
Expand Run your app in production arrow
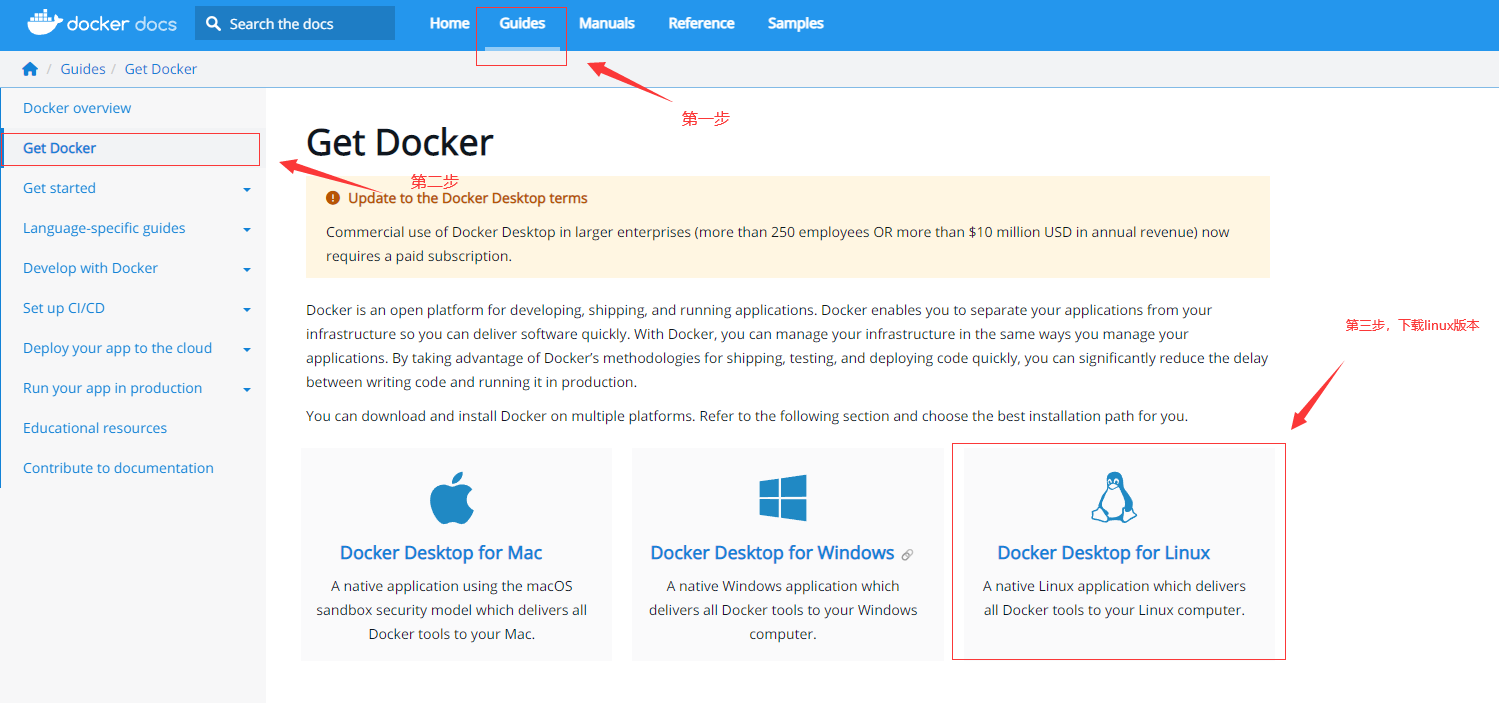(x=247, y=389)
